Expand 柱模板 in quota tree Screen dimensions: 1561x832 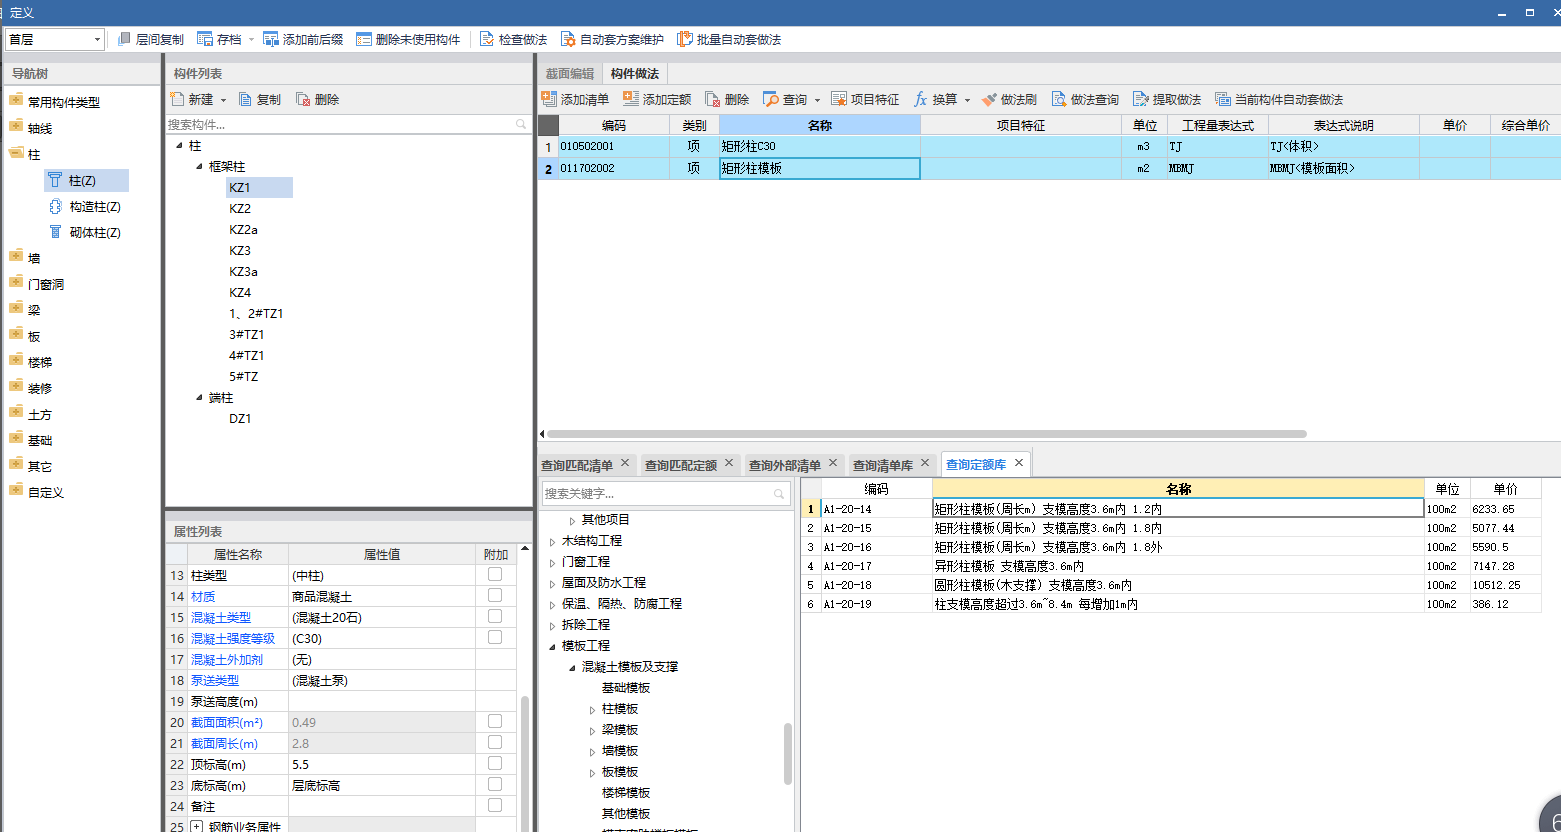coord(592,709)
